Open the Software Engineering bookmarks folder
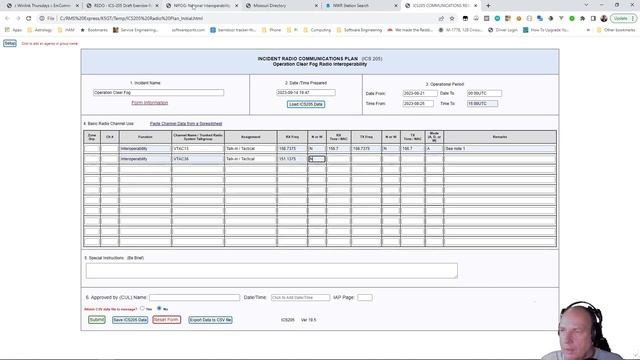Image resolution: width=640 pixels, height=360 pixels. [x=359, y=30]
